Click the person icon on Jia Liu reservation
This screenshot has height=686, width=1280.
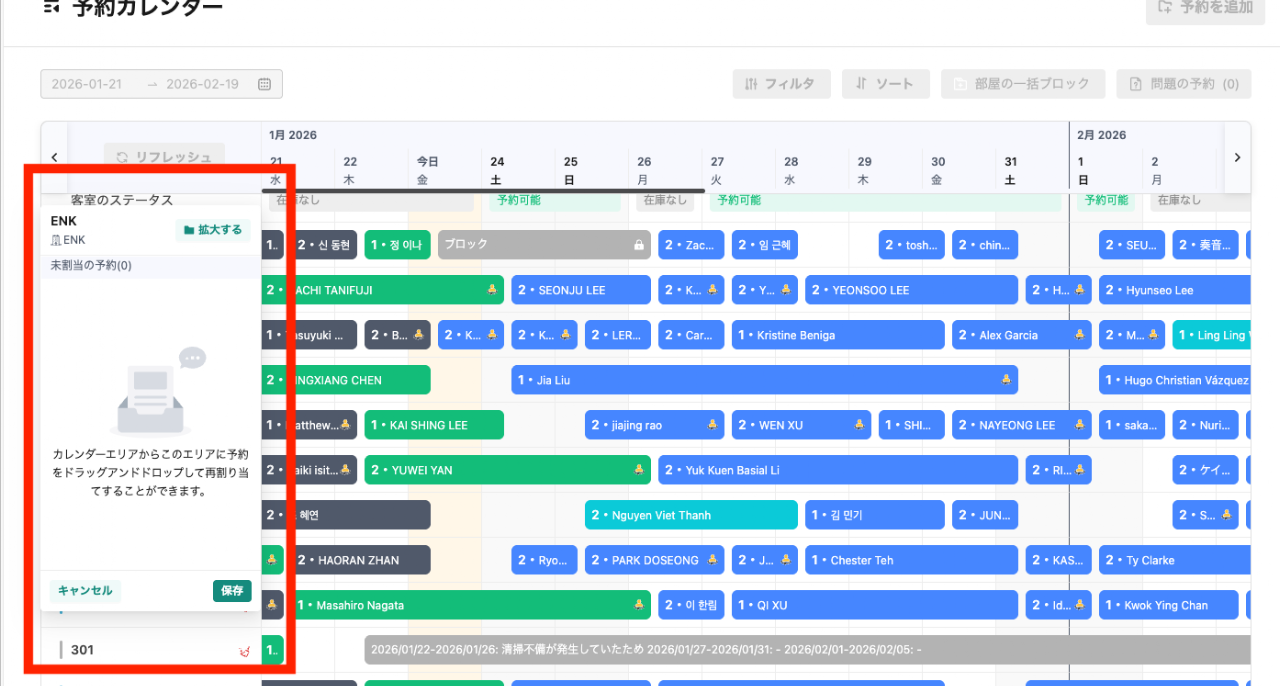[x=1005, y=380]
